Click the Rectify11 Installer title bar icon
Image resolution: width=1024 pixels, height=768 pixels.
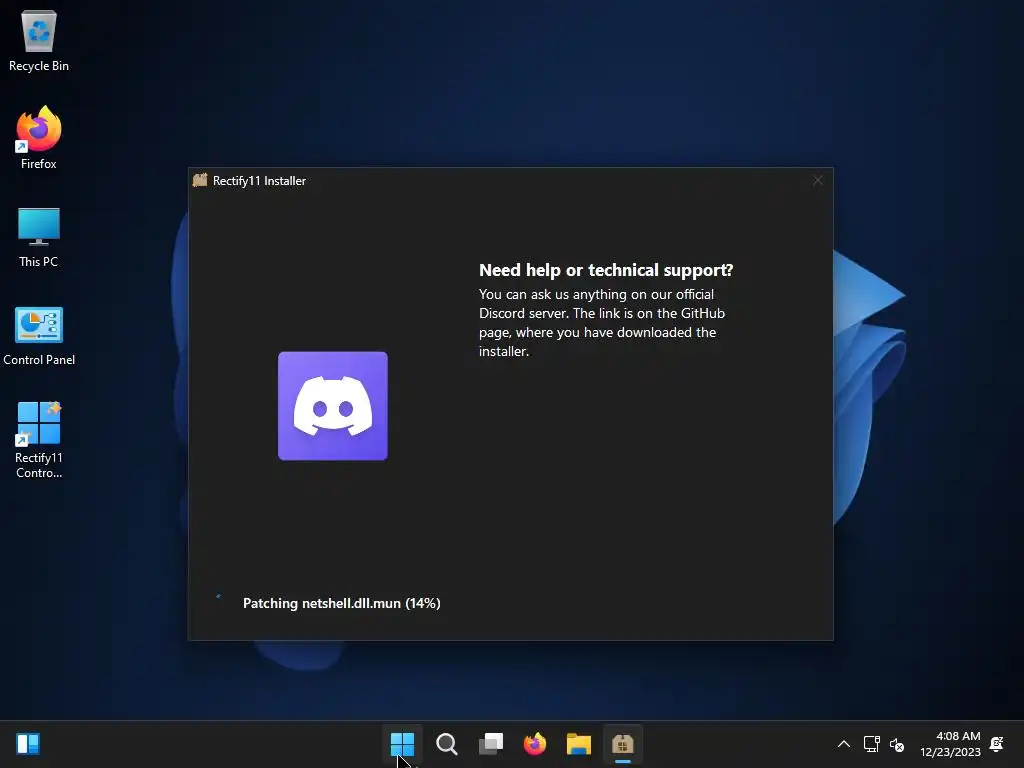point(200,180)
